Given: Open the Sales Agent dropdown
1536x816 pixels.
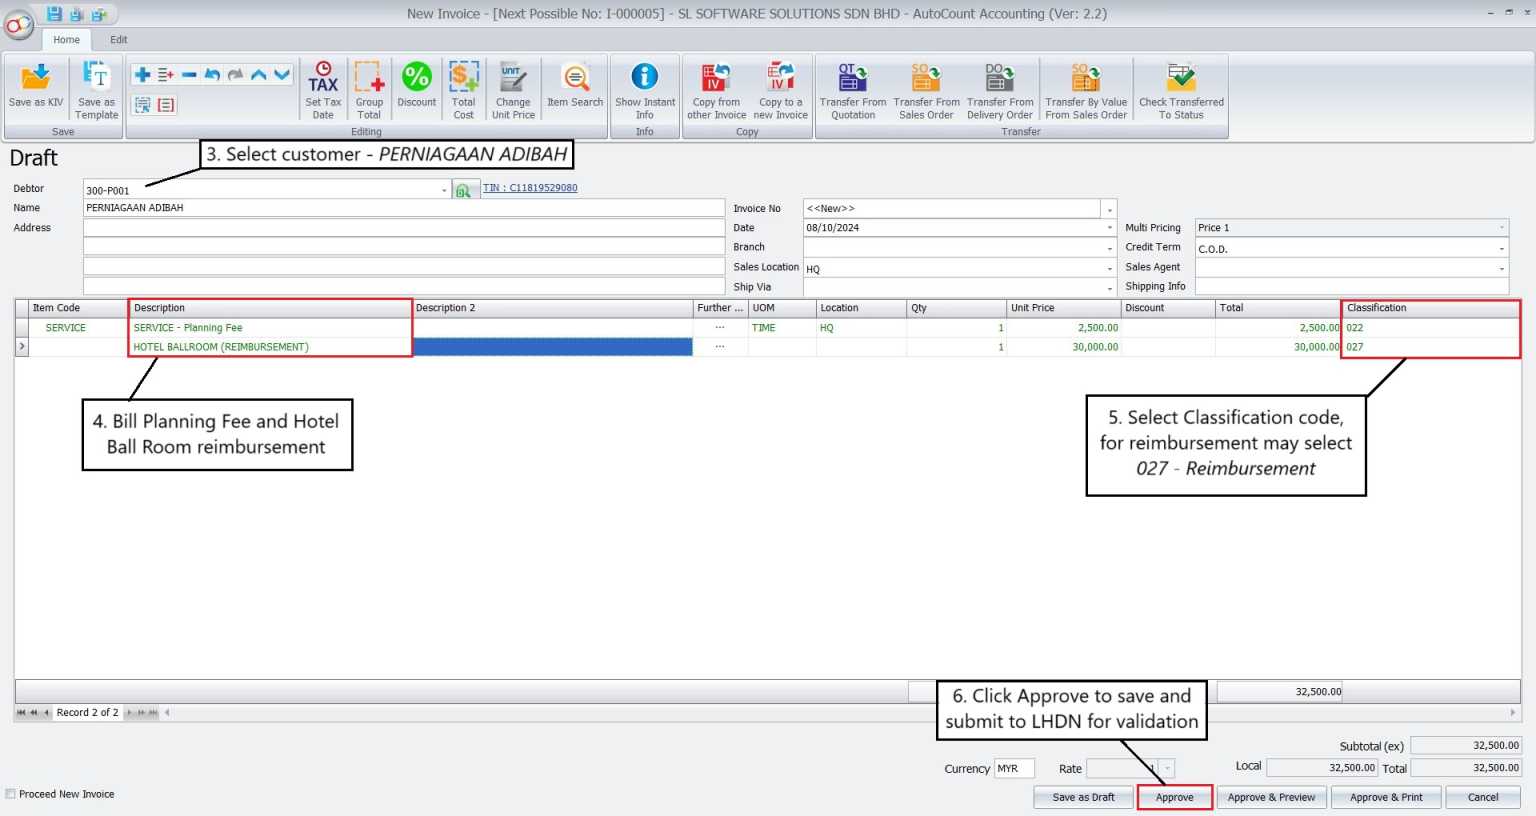Looking at the screenshot, I should pos(1501,268).
